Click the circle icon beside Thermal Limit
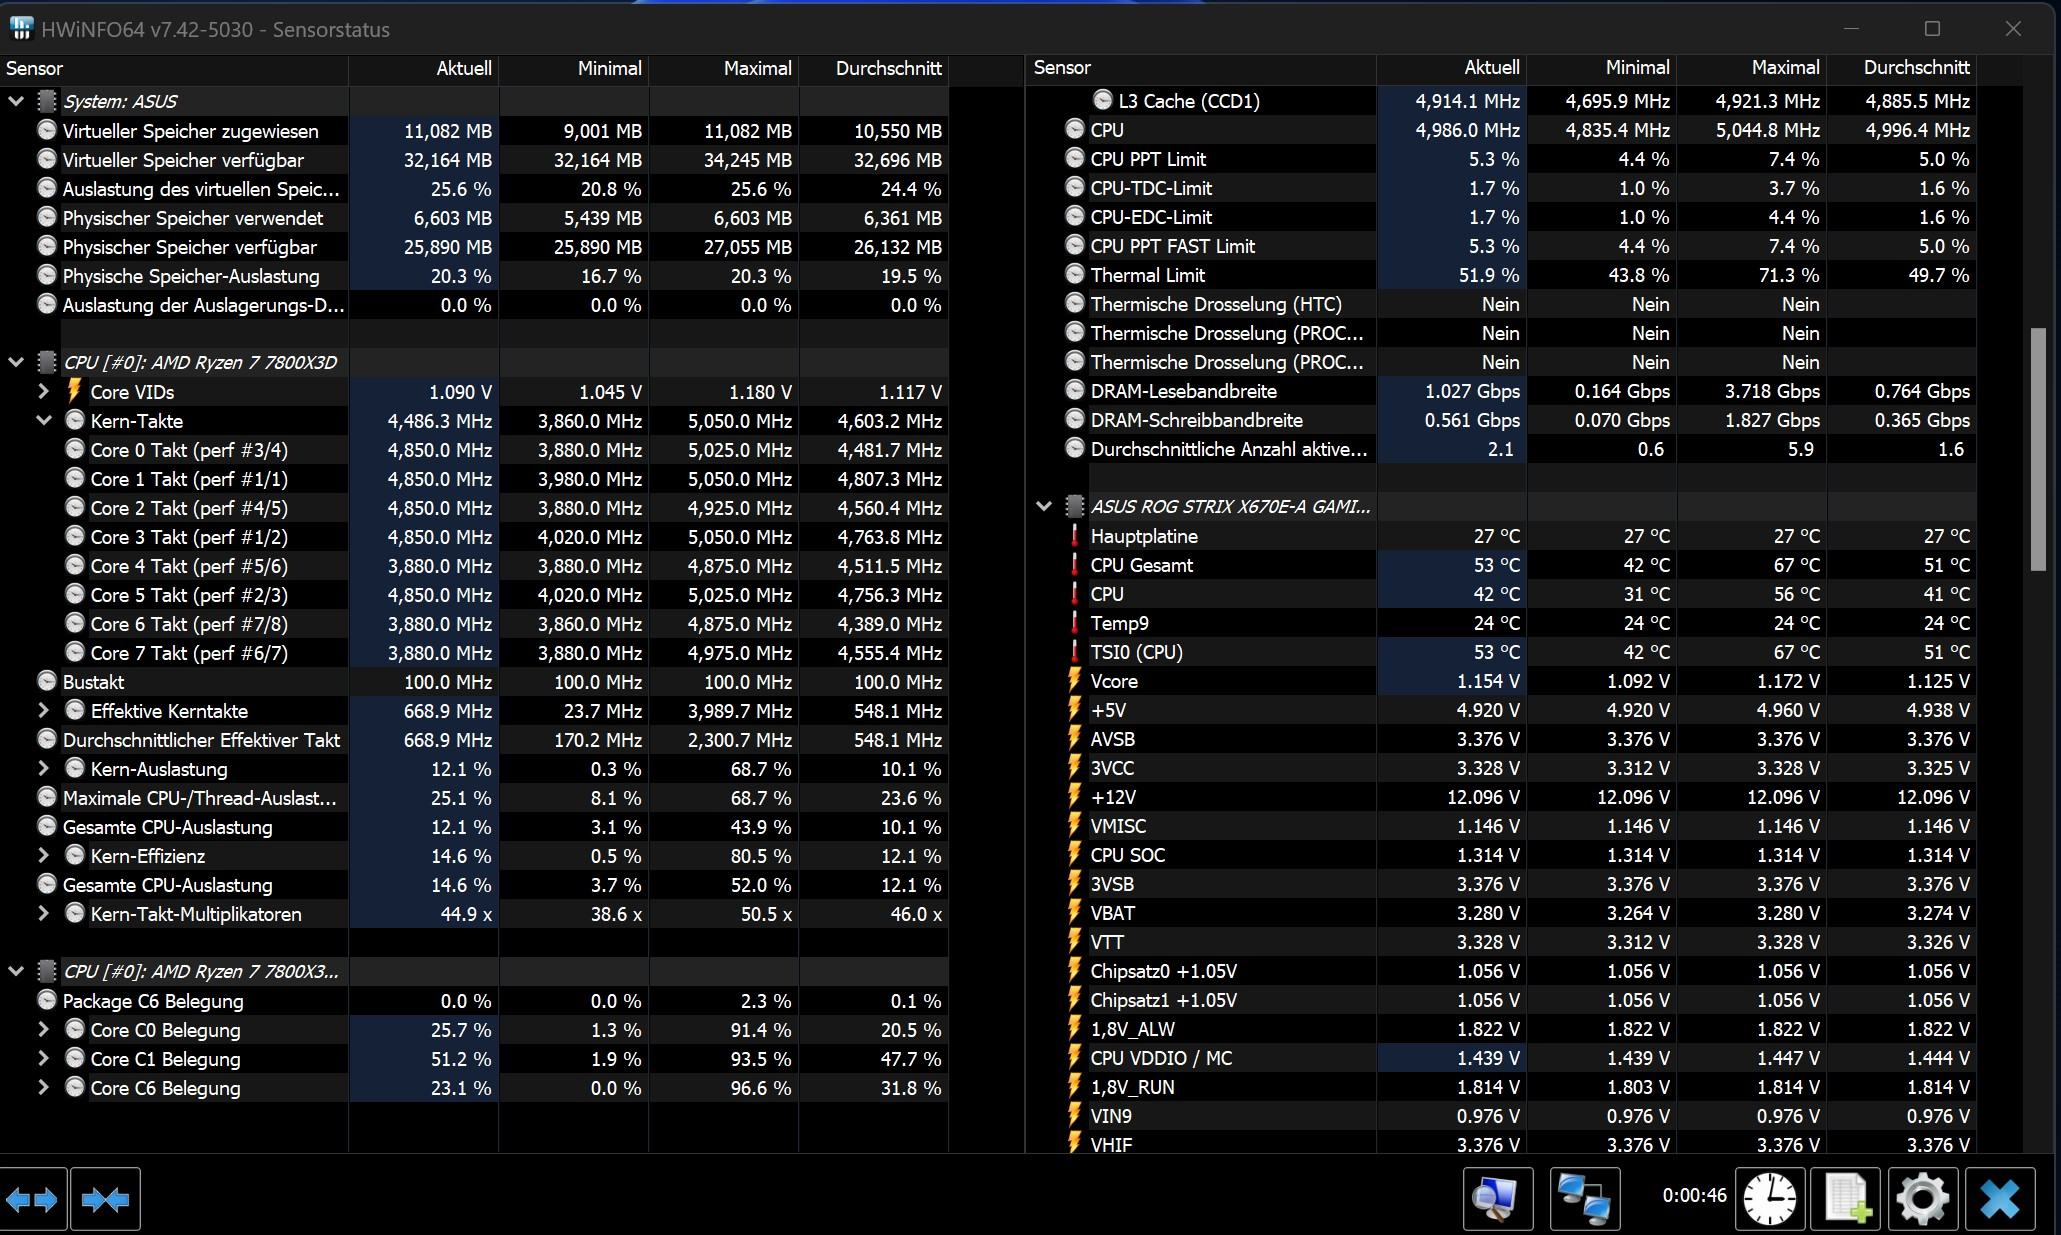This screenshot has width=2061, height=1235. click(x=1074, y=274)
